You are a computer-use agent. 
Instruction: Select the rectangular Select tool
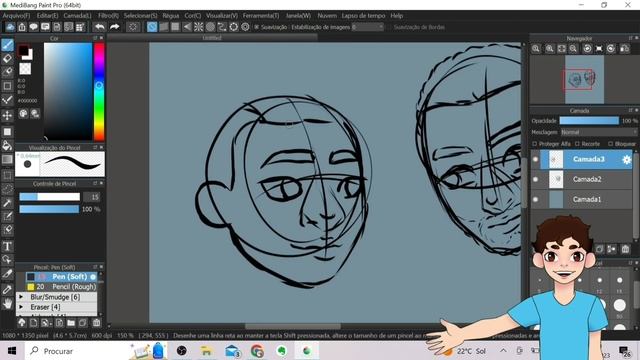[7, 176]
